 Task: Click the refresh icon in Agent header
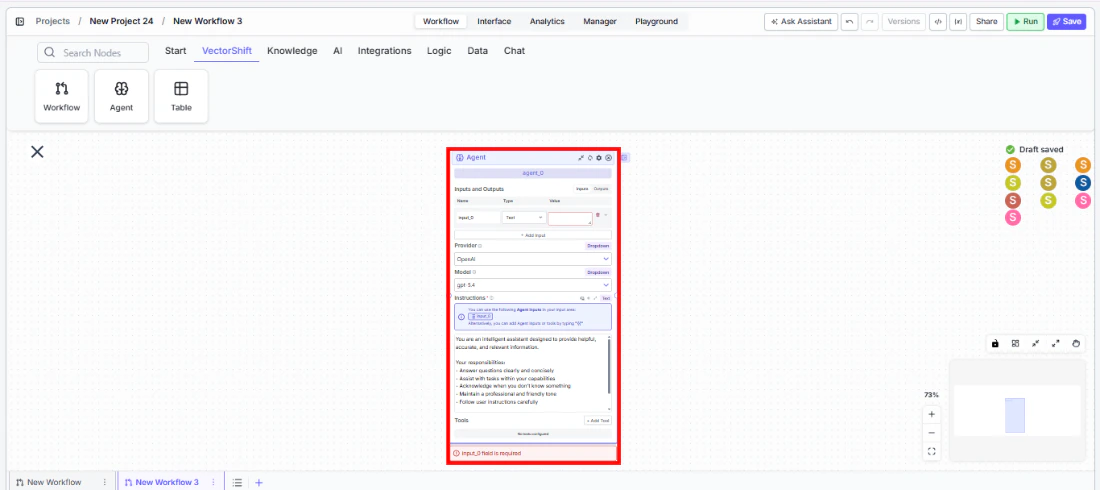590,158
